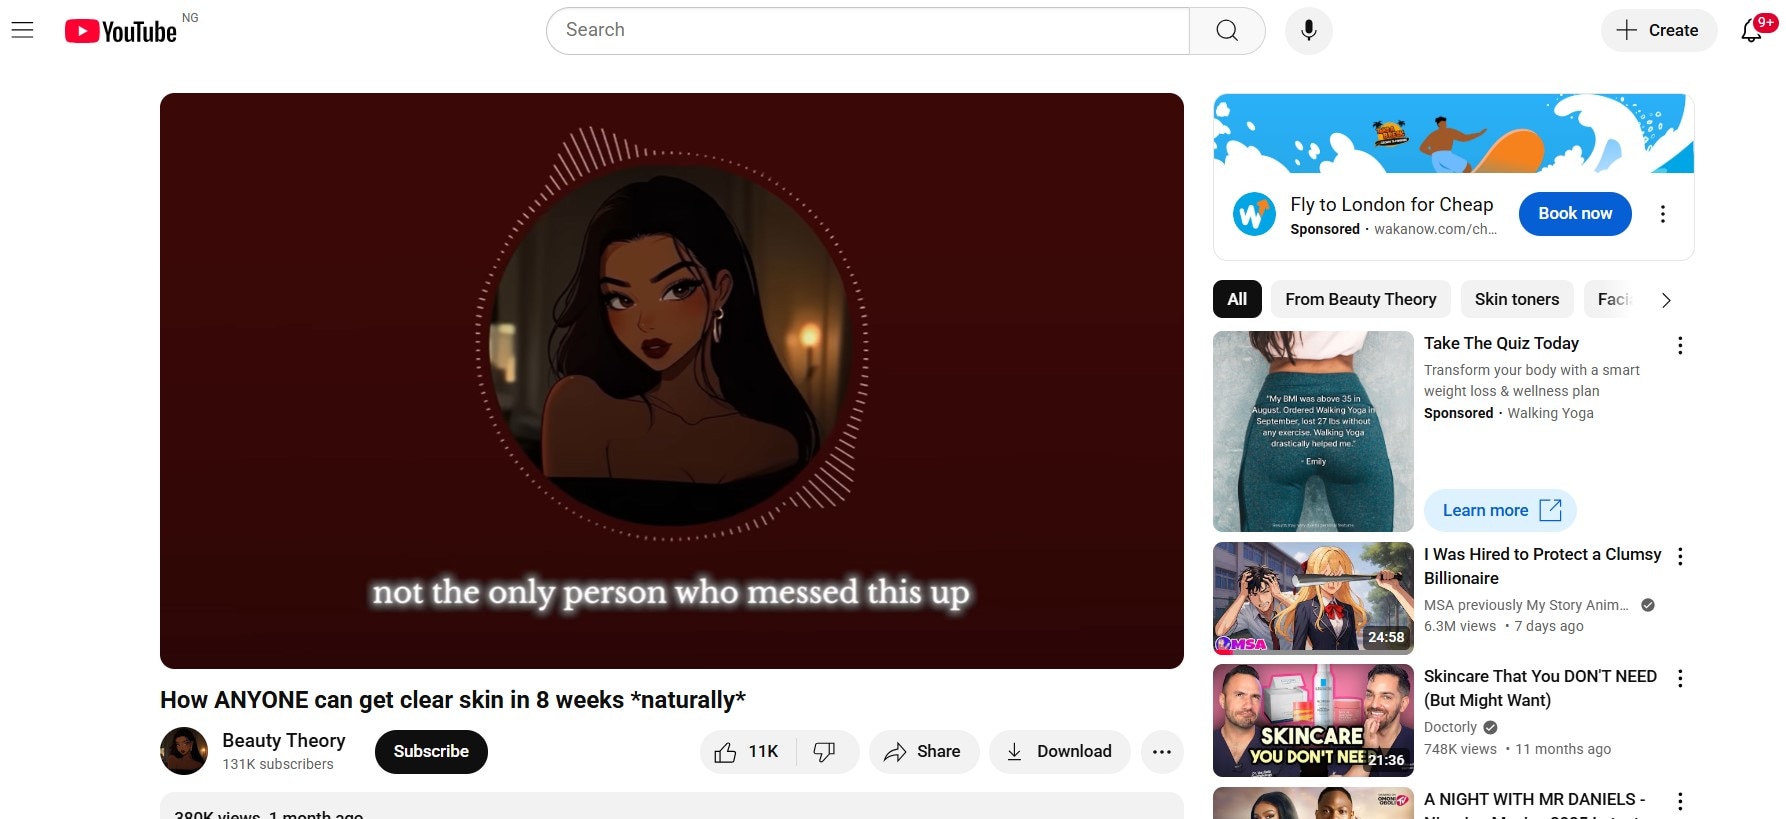Click Learn more on Walking Yoga ad
1786x819 pixels.
pos(1500,510)
